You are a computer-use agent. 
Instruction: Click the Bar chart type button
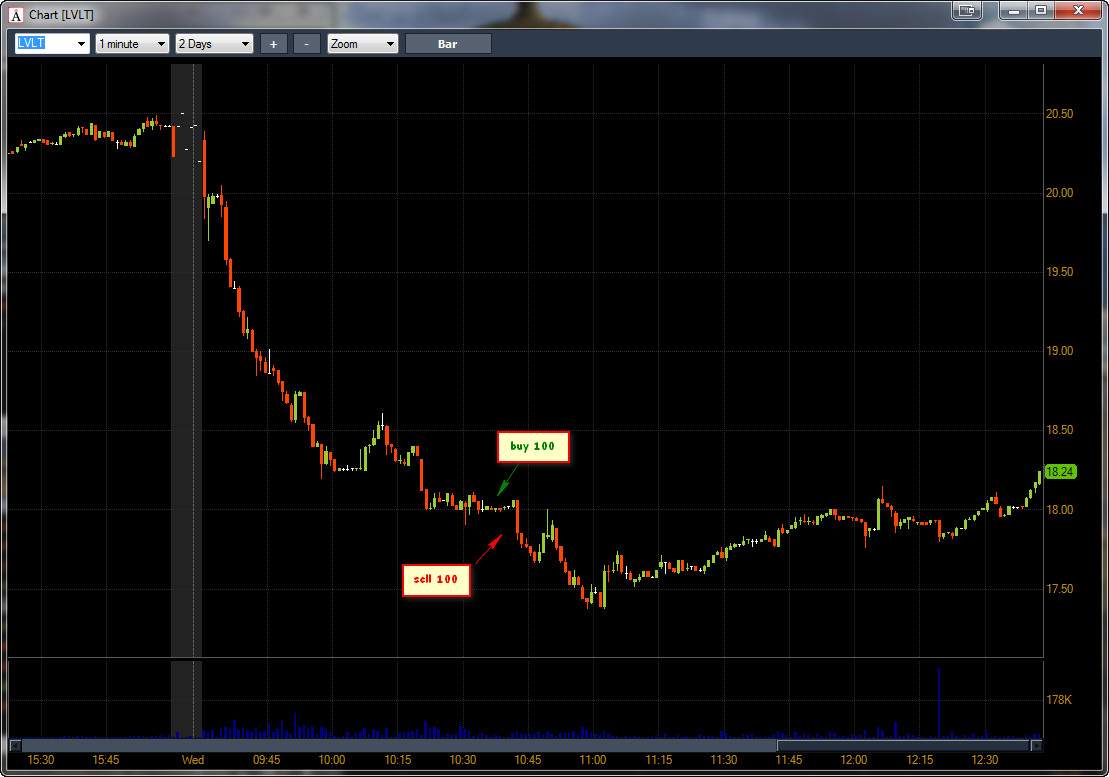tap(448, 44)
